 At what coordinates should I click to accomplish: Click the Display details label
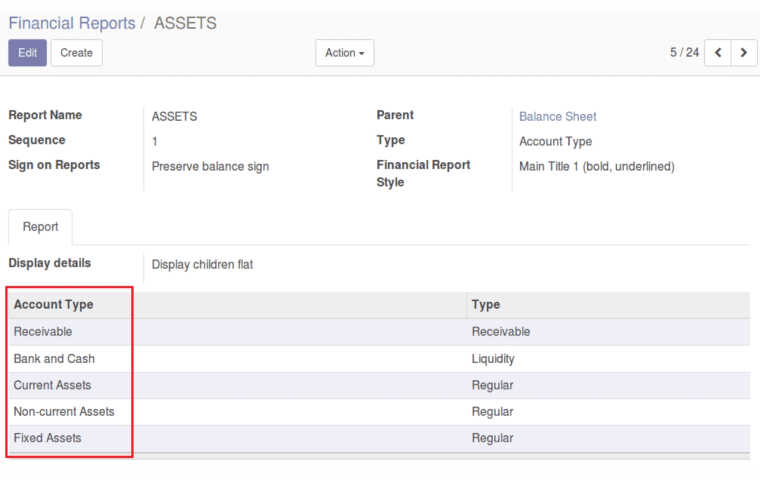click(x=49, y=263)
